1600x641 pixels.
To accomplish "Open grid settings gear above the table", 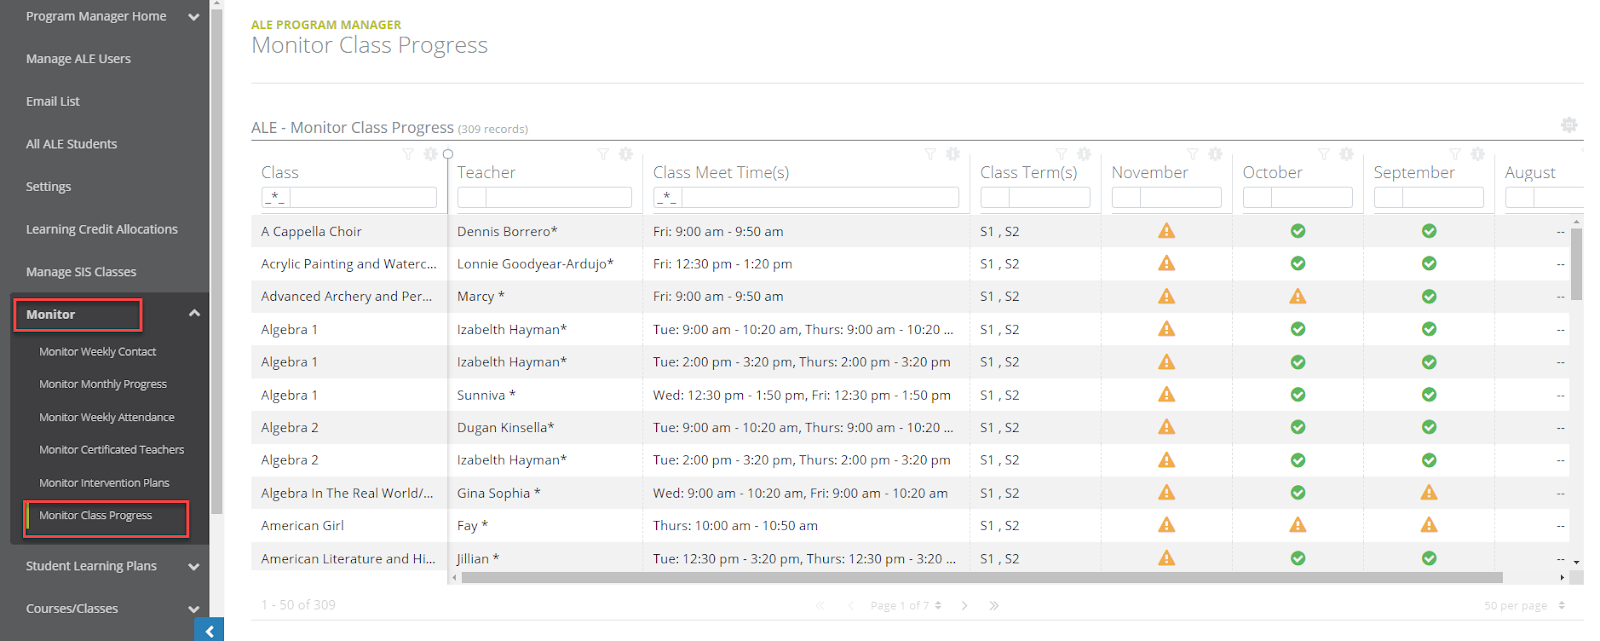I will tap(1569, 125).
